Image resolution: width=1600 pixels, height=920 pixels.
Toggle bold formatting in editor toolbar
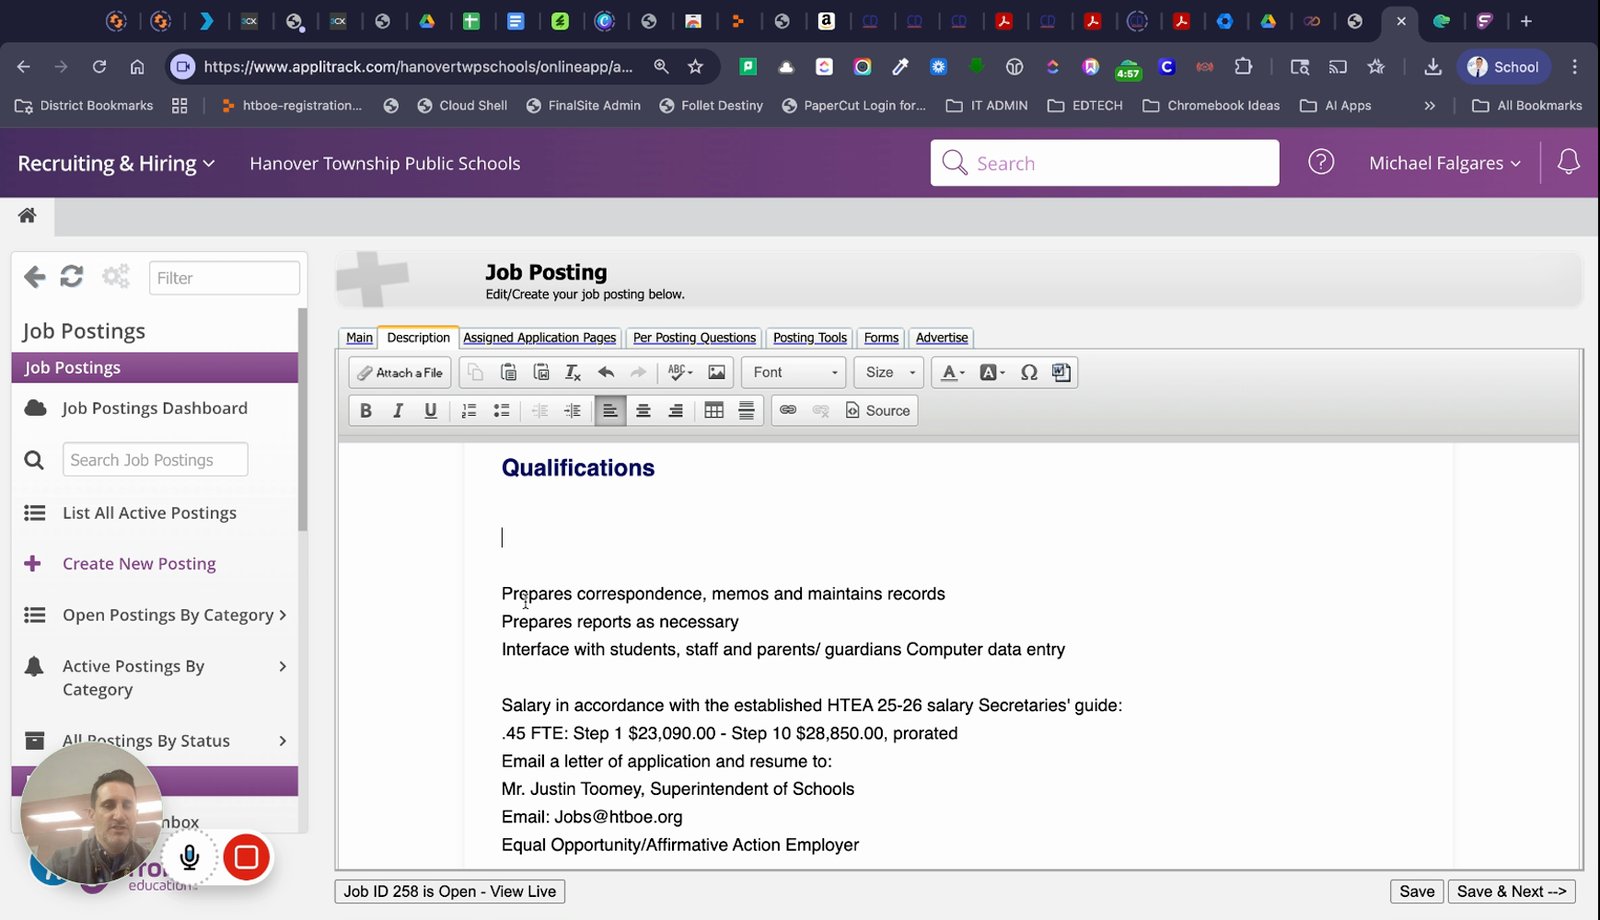pyautogui.click(x=366, y=410)
